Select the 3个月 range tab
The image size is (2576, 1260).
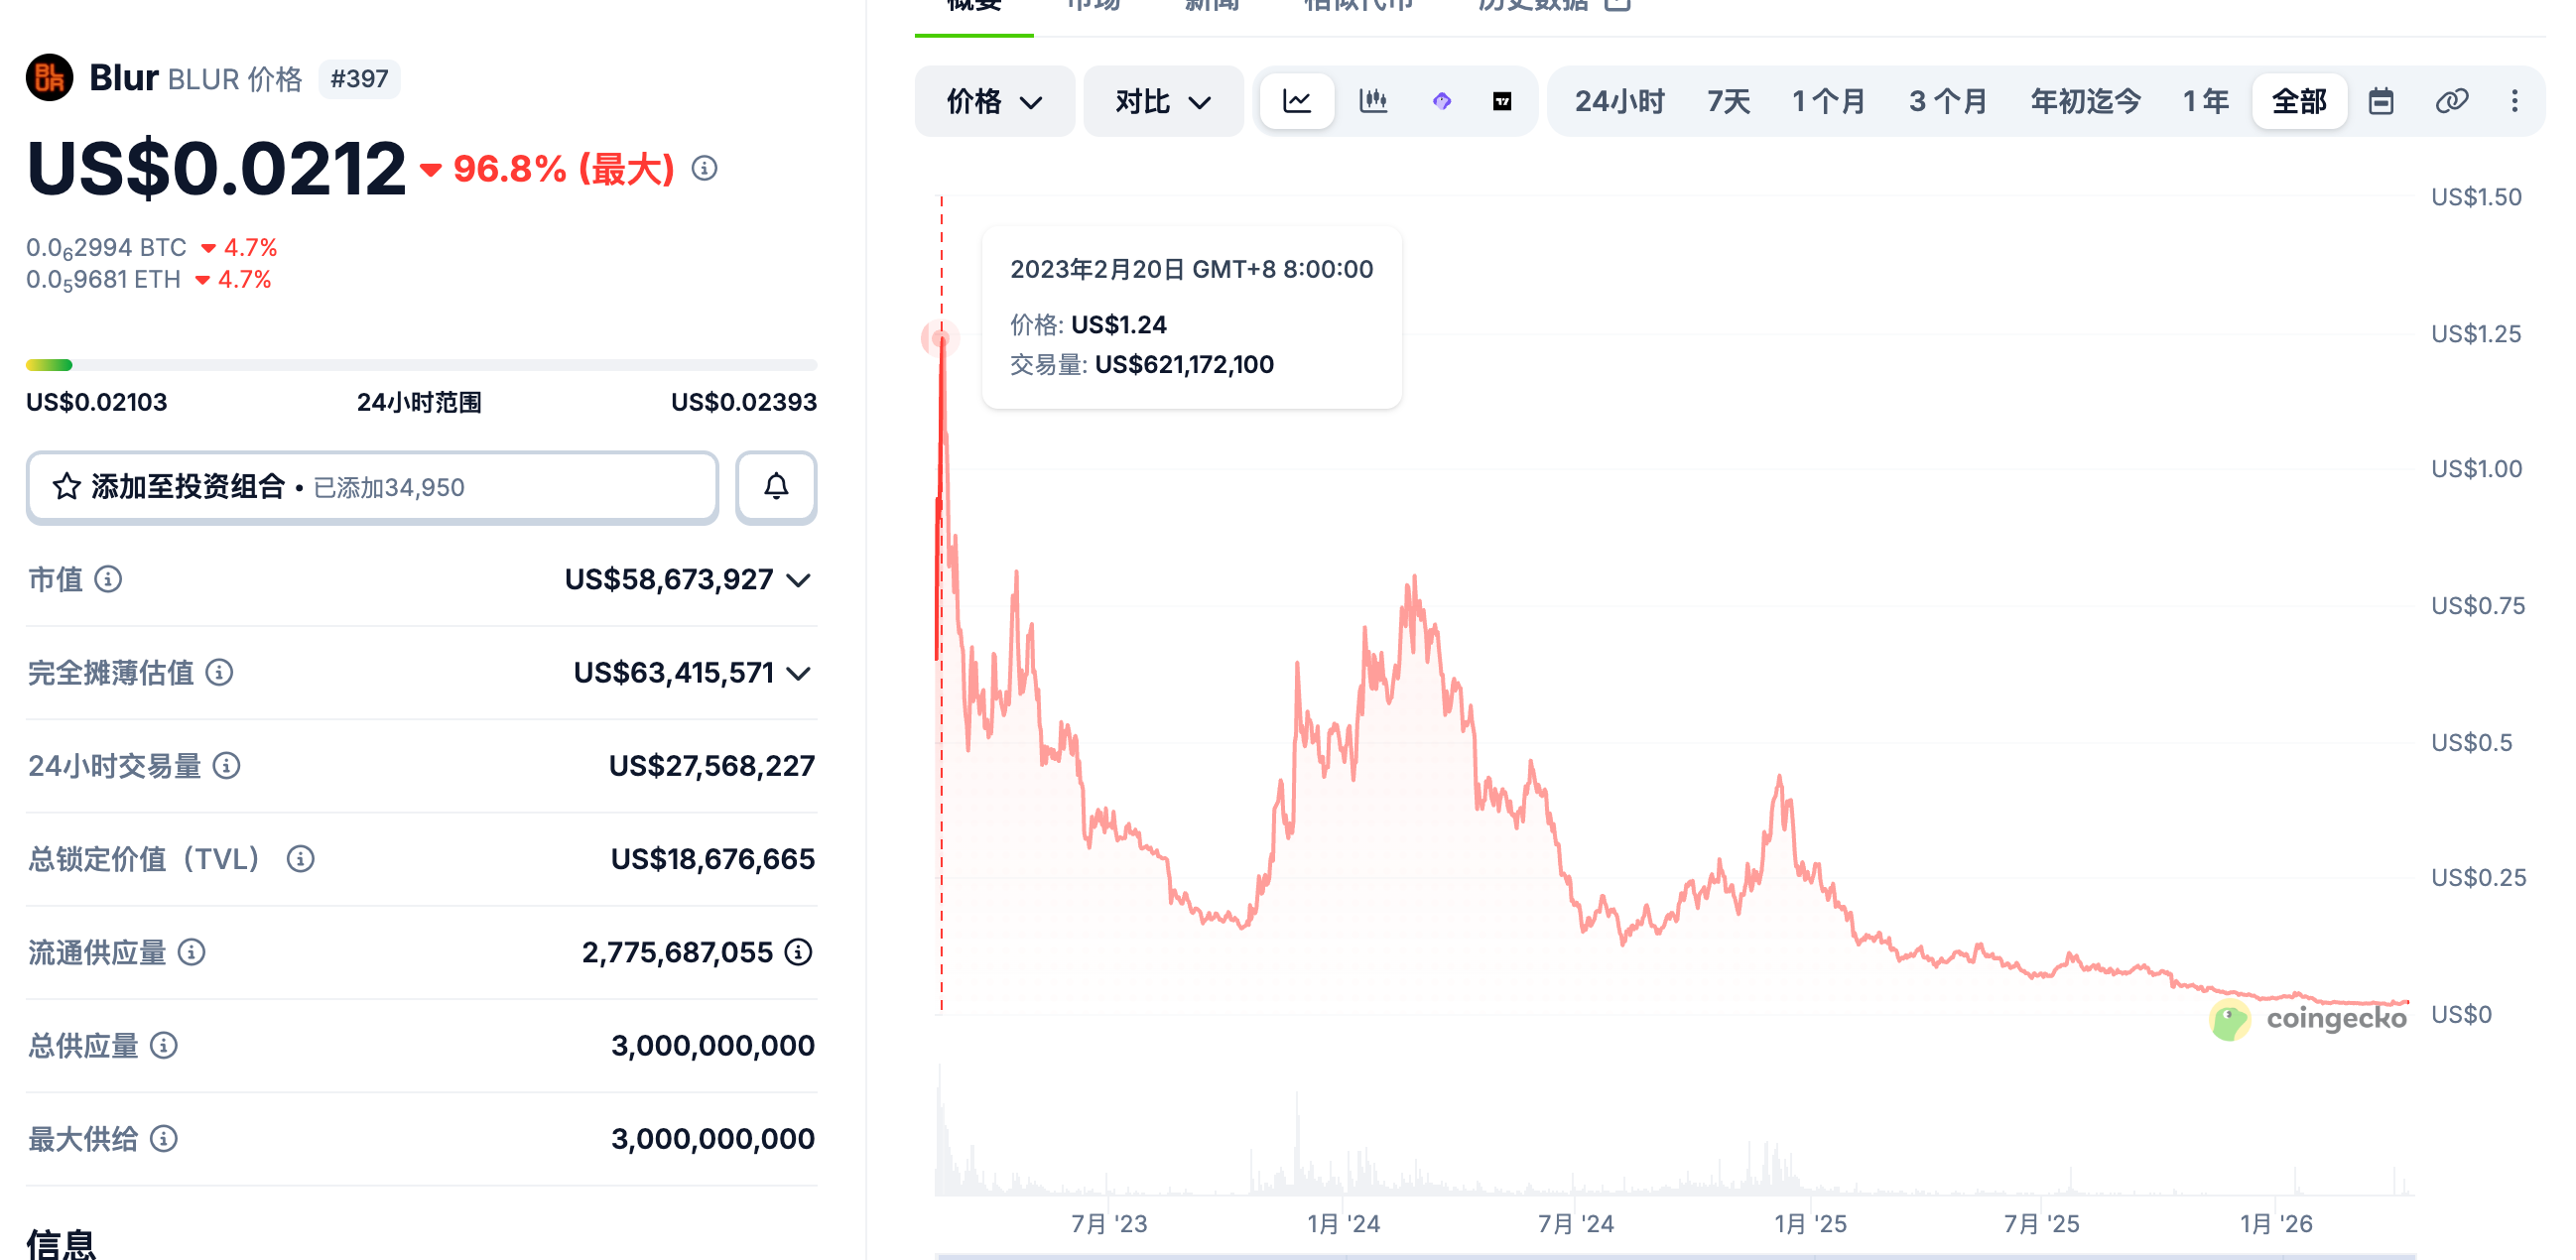coord(1947,101)
